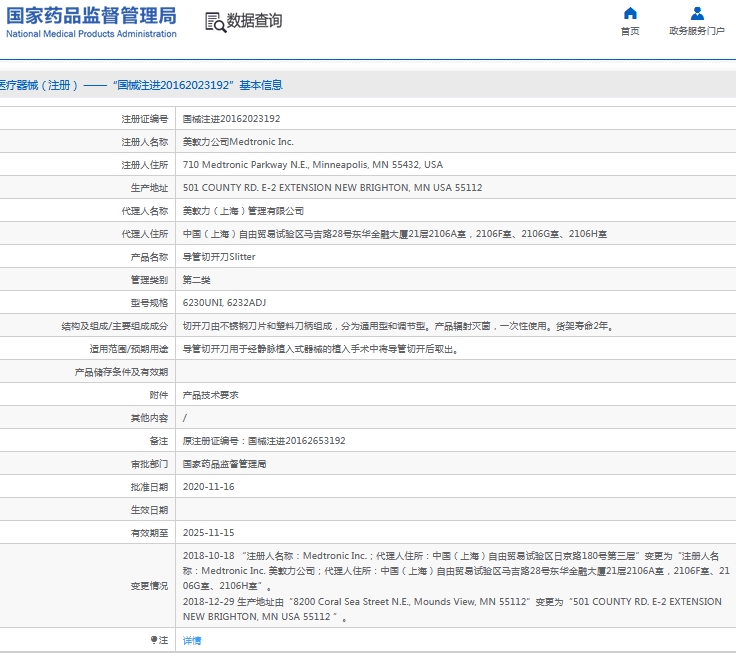
Task: Open the 政务服务门户 user portal icon
Action: pos(697,13)
